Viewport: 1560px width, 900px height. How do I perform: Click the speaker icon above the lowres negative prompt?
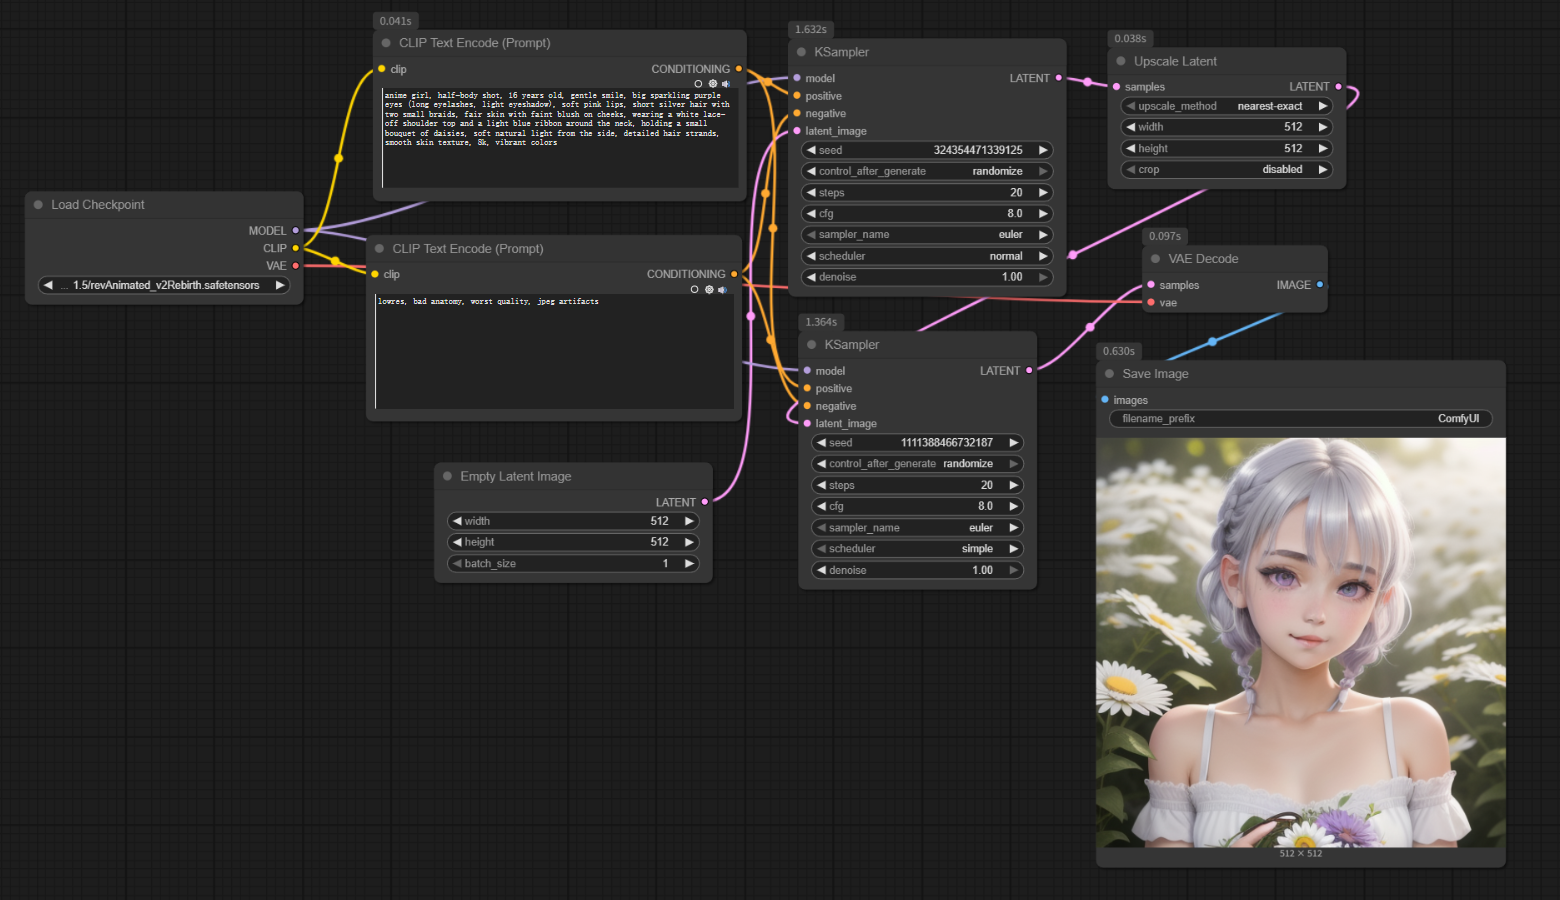(x=722, y=290)
